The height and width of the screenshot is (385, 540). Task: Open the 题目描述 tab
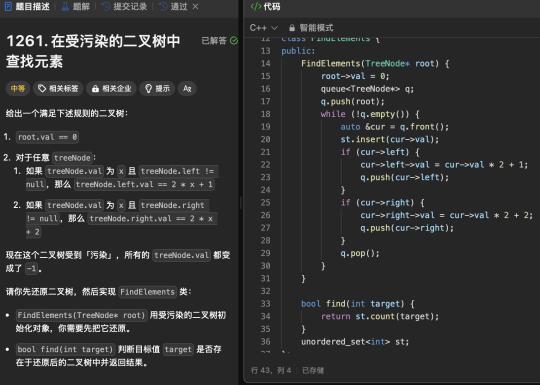coord(27,6)
